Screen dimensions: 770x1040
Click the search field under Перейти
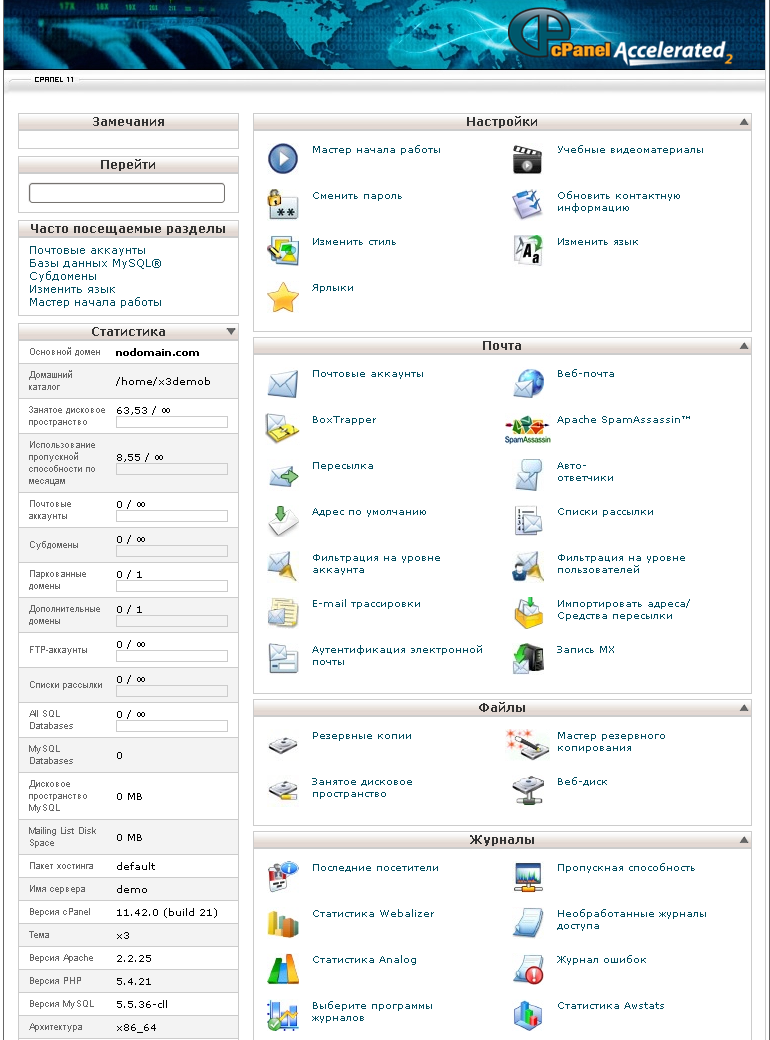127,193
